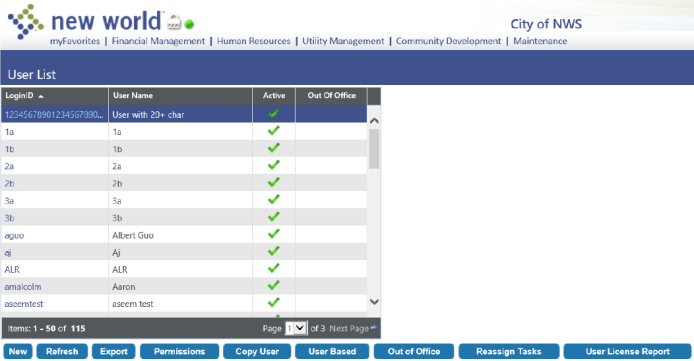Open the Financial Management menu
The width and height of the screenshot is (694, 361).
click(x=158, y=41)
